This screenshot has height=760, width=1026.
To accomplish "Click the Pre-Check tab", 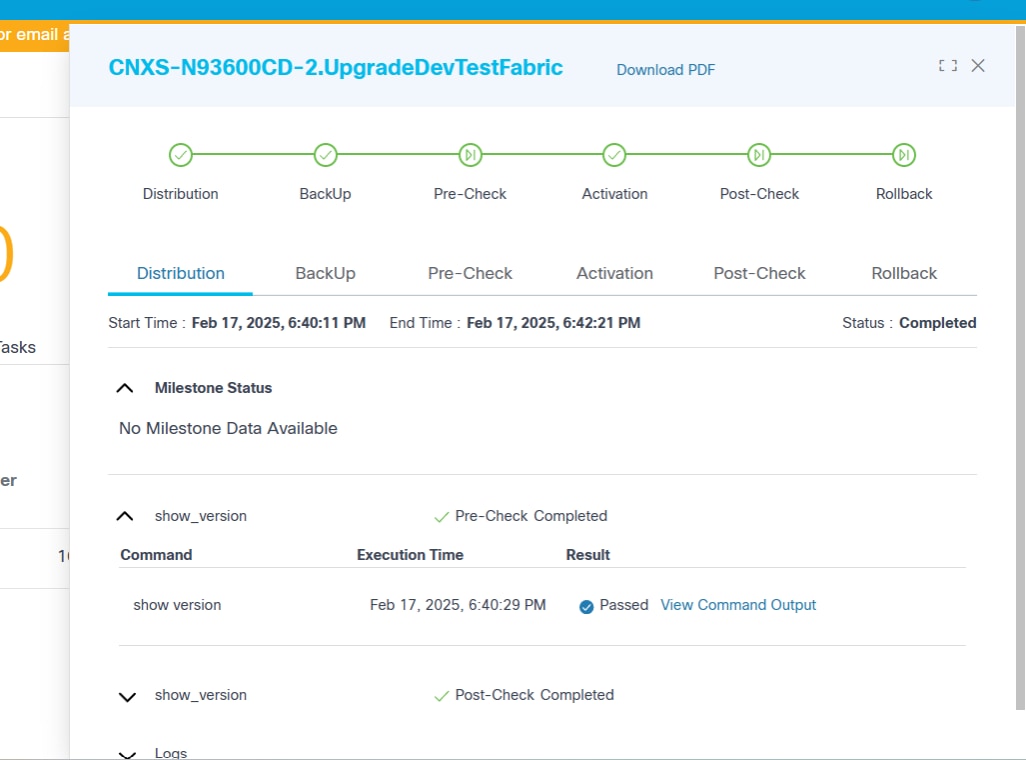I will [x=470, y=273].
